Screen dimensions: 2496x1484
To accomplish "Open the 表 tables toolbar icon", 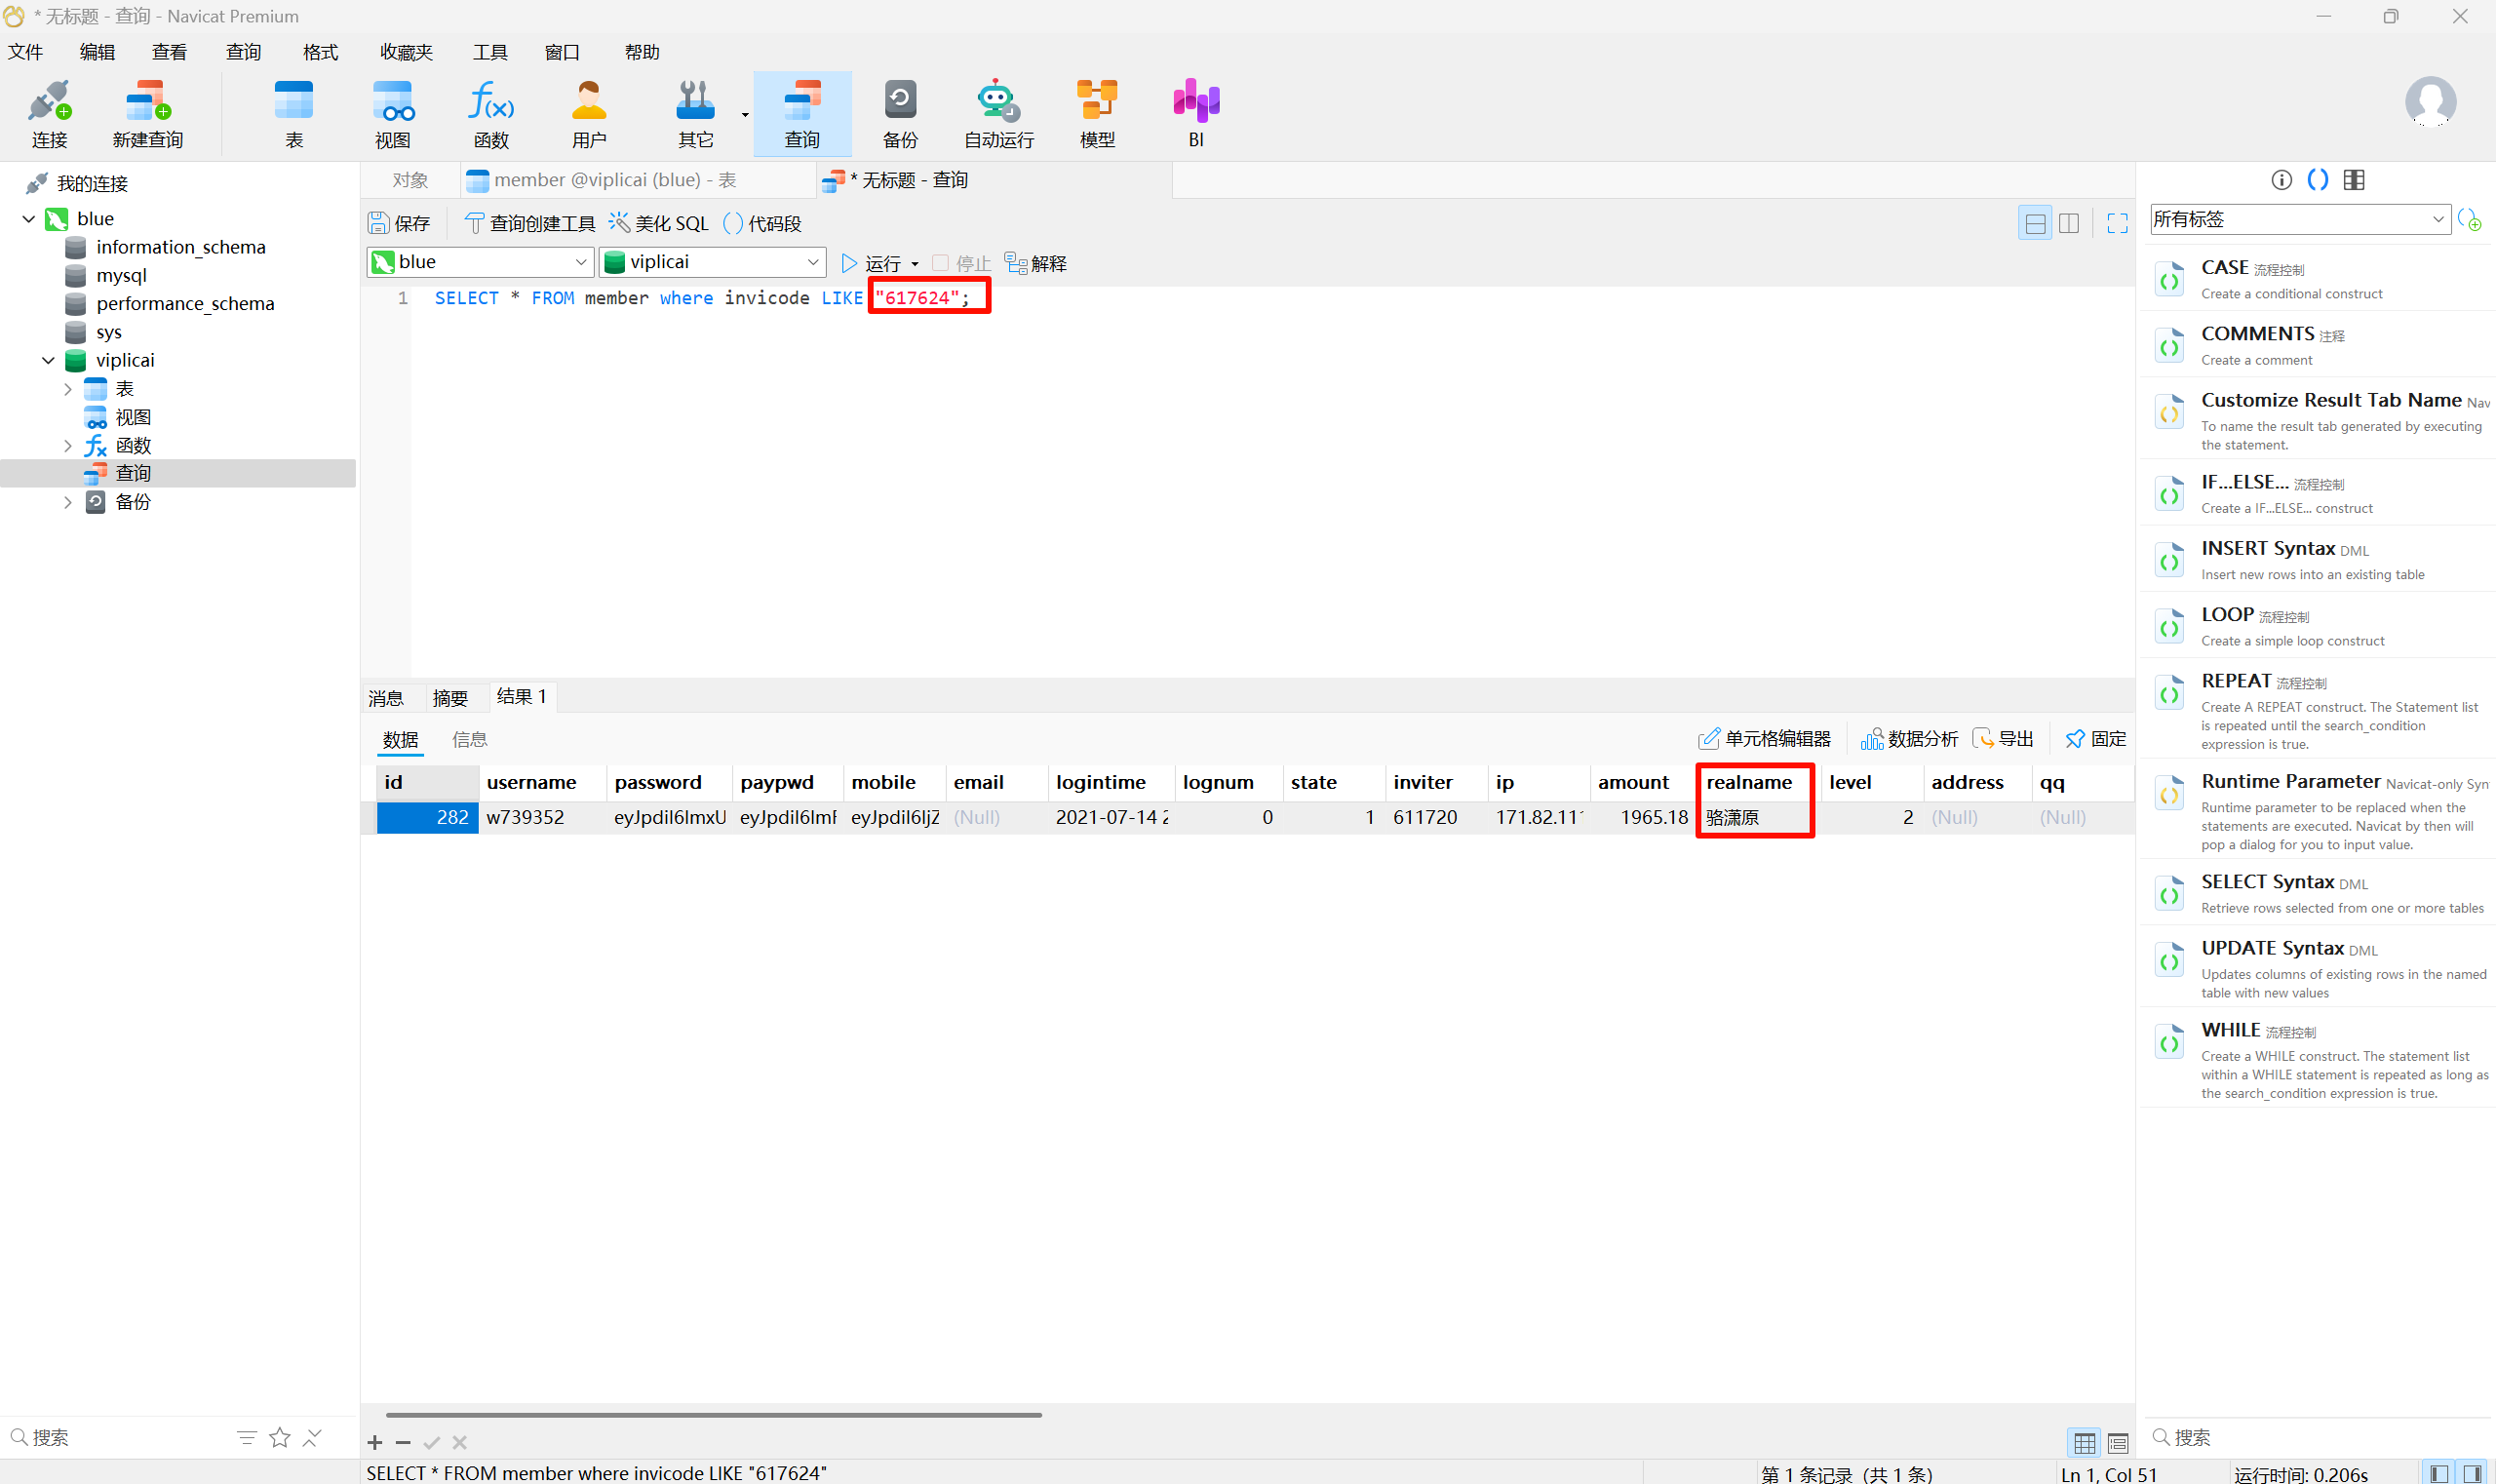I will 293,114.
